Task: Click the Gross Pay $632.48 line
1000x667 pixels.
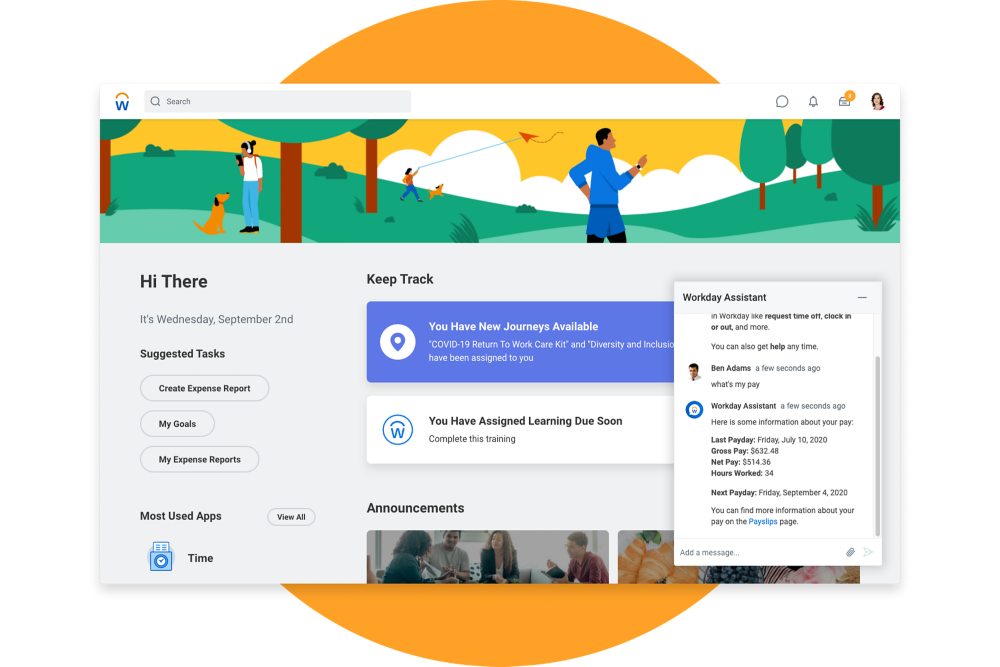Action: (745, 451)
